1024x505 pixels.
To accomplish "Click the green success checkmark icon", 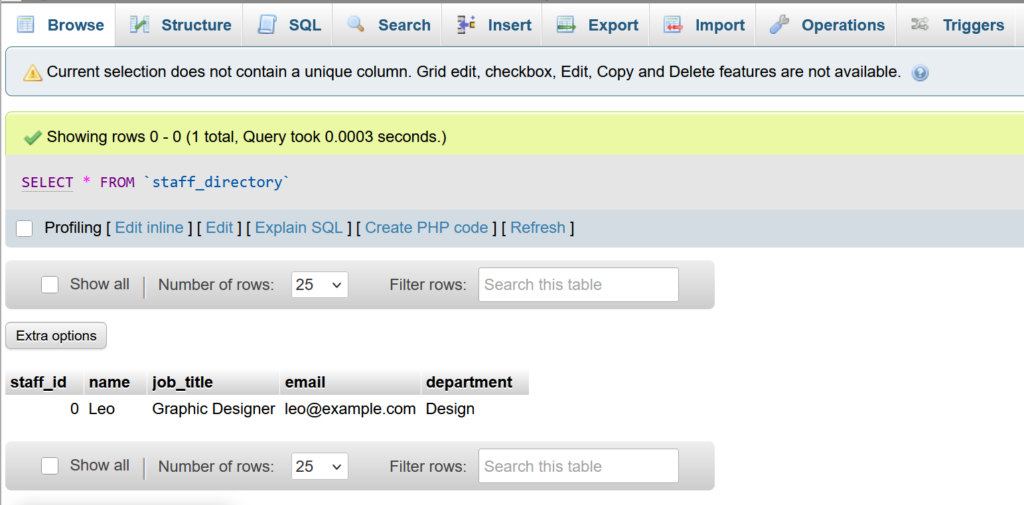I will (33, 138).
